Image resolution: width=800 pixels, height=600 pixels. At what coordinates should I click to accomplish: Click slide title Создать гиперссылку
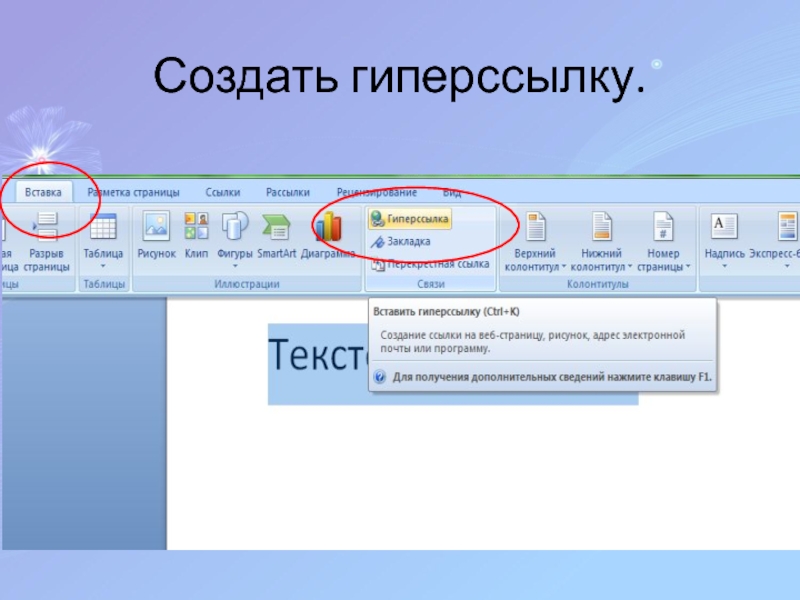[x=399, y=77]
